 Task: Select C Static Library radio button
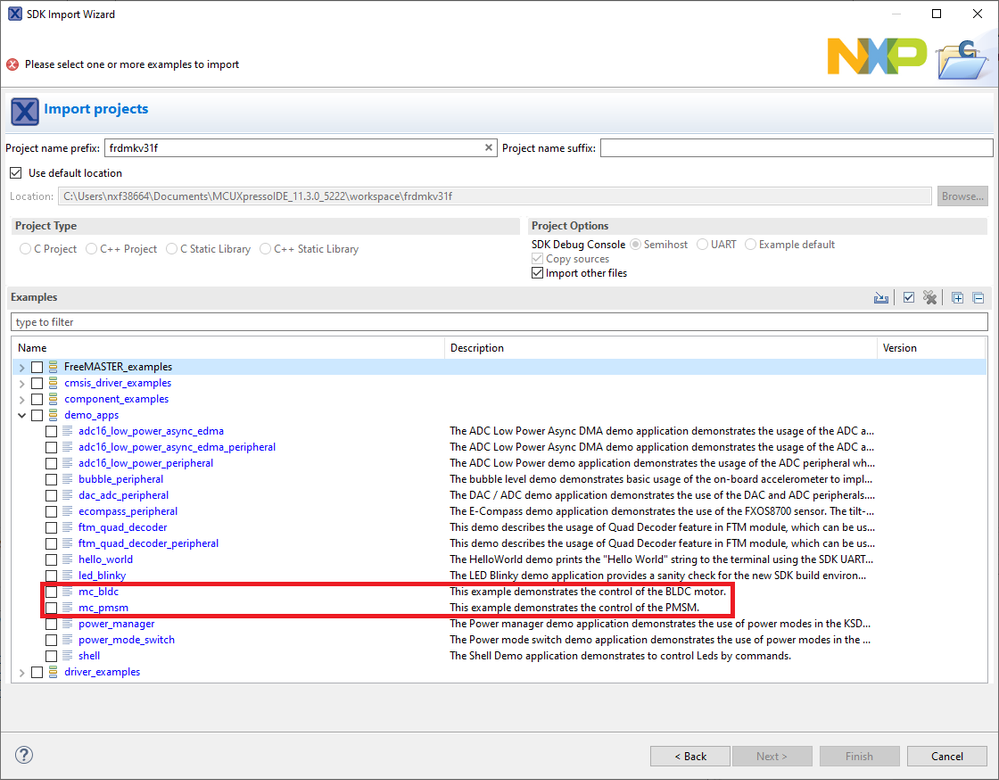[171, 249]
